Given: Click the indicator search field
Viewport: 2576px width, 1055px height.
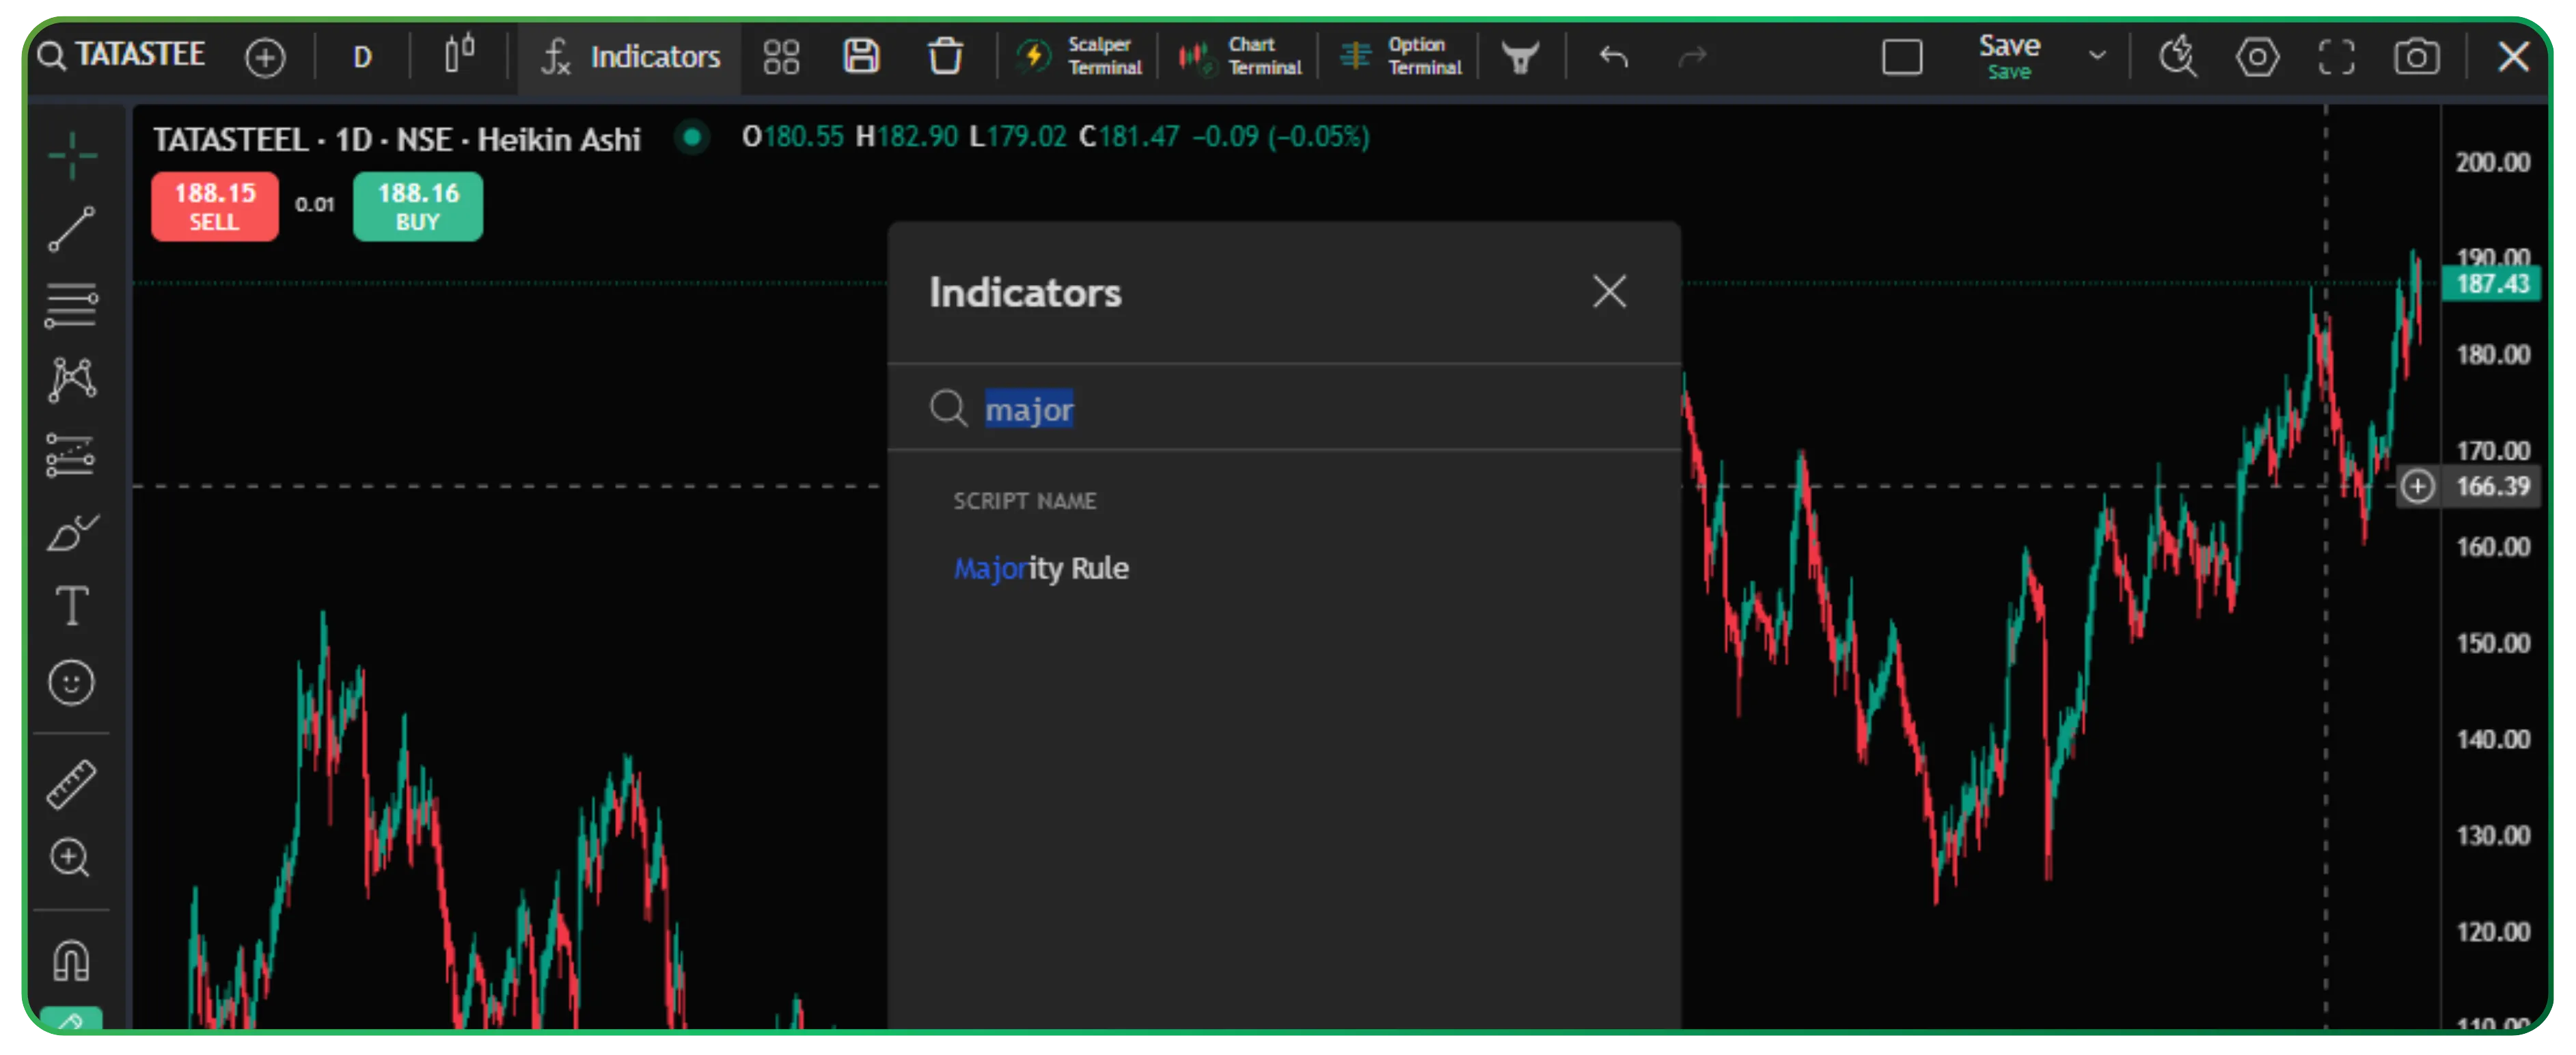Looking at the screenshot, I should (1300, 409).
